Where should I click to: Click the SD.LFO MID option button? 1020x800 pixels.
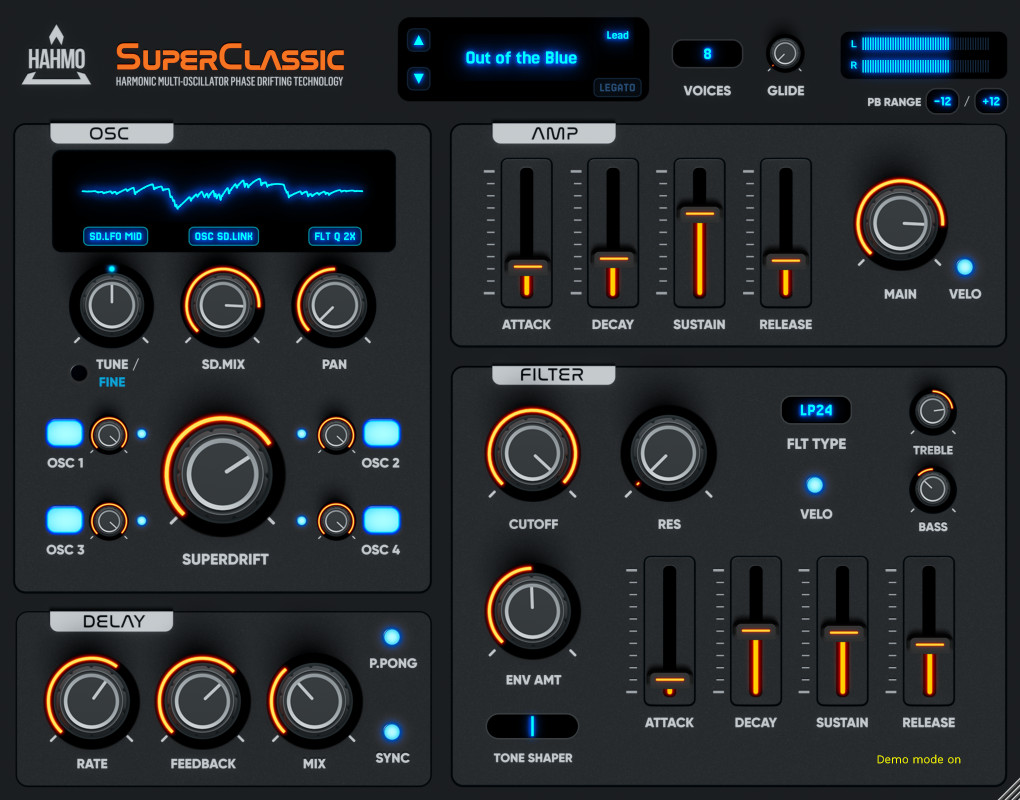click(115, 237)
